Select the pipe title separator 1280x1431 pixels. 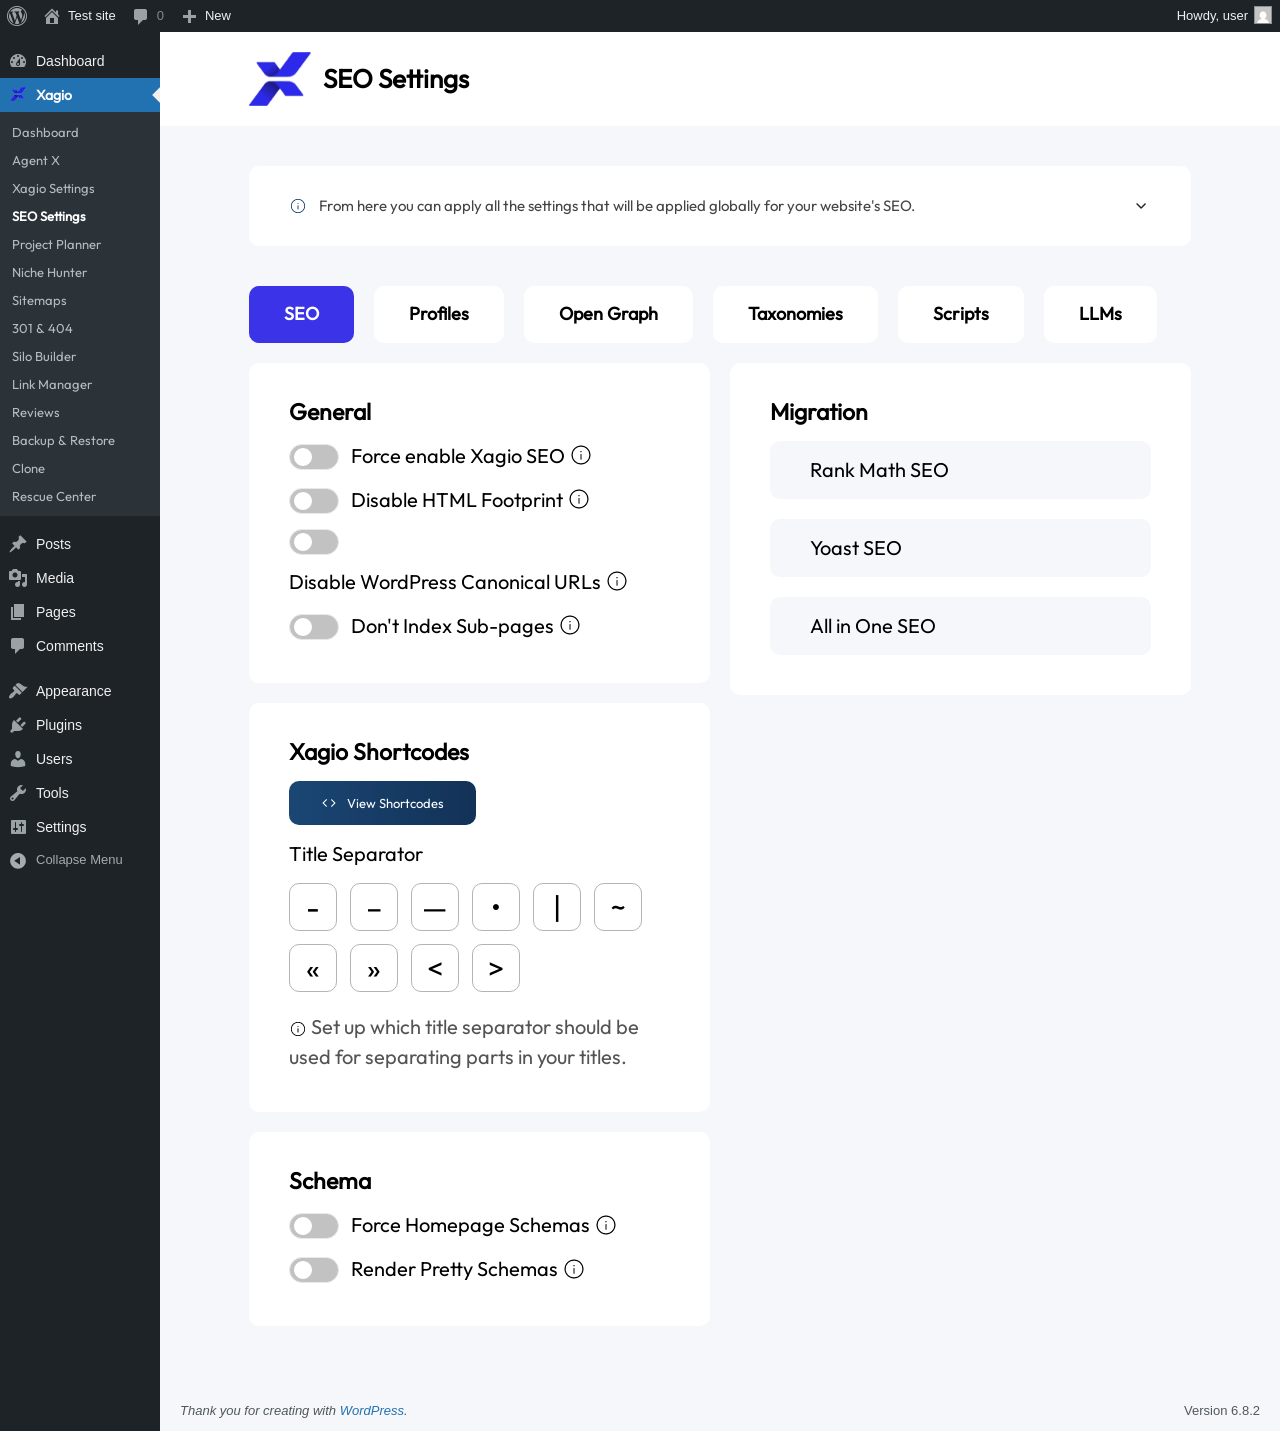coord(557,907)
